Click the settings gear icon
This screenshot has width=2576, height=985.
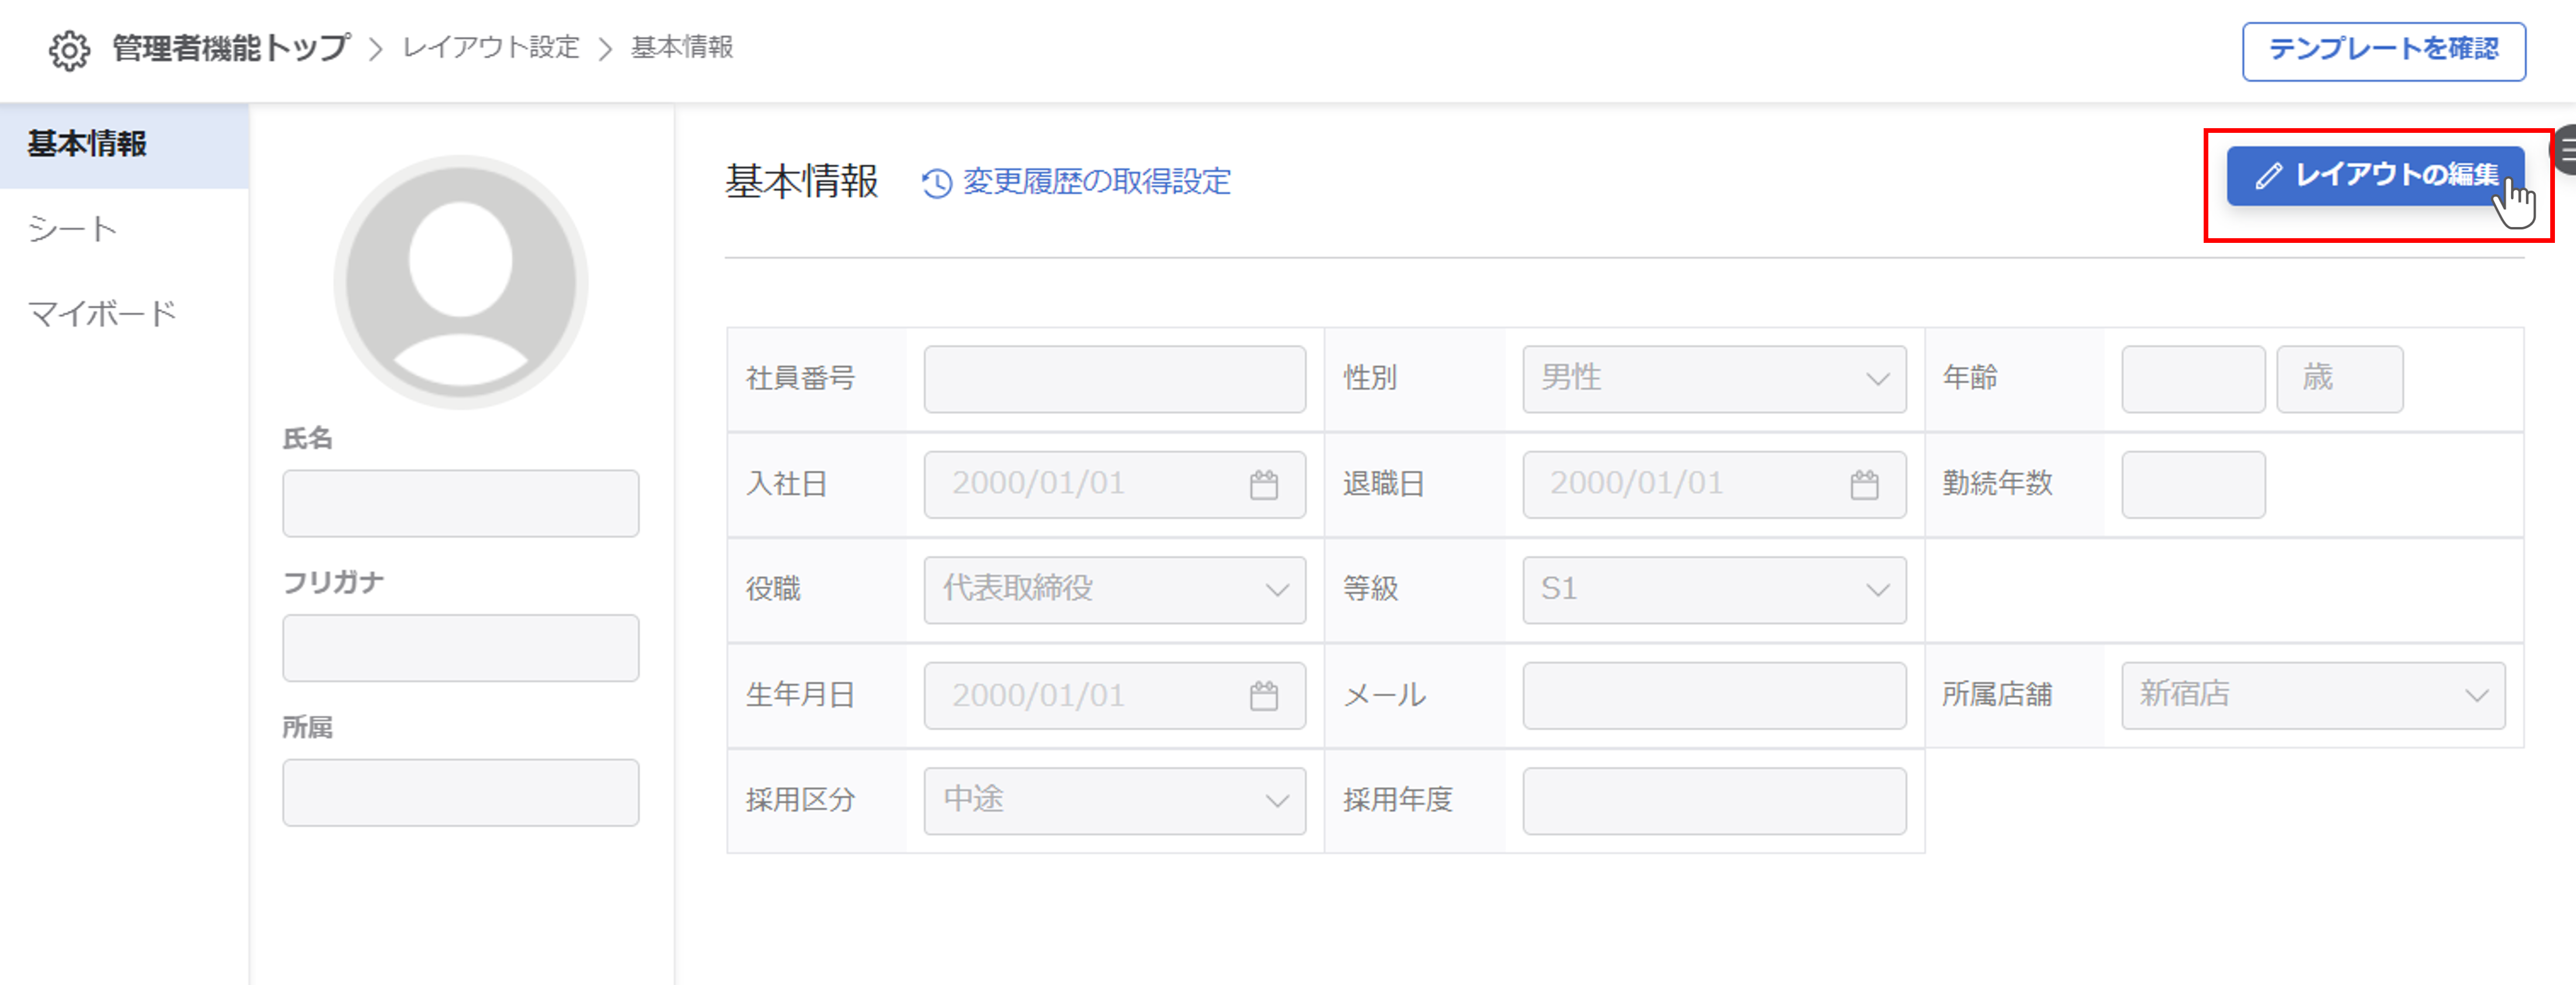tap(69, 50)
